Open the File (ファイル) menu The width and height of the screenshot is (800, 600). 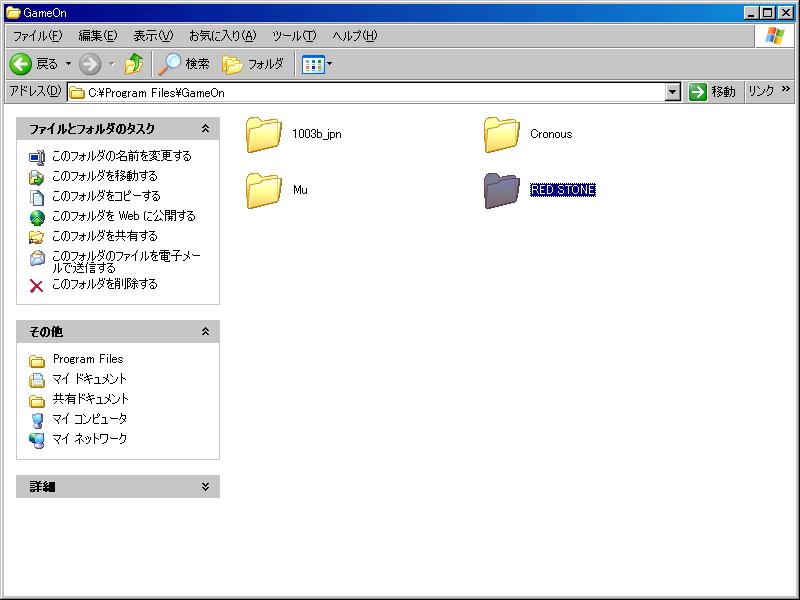click(37, 36)
